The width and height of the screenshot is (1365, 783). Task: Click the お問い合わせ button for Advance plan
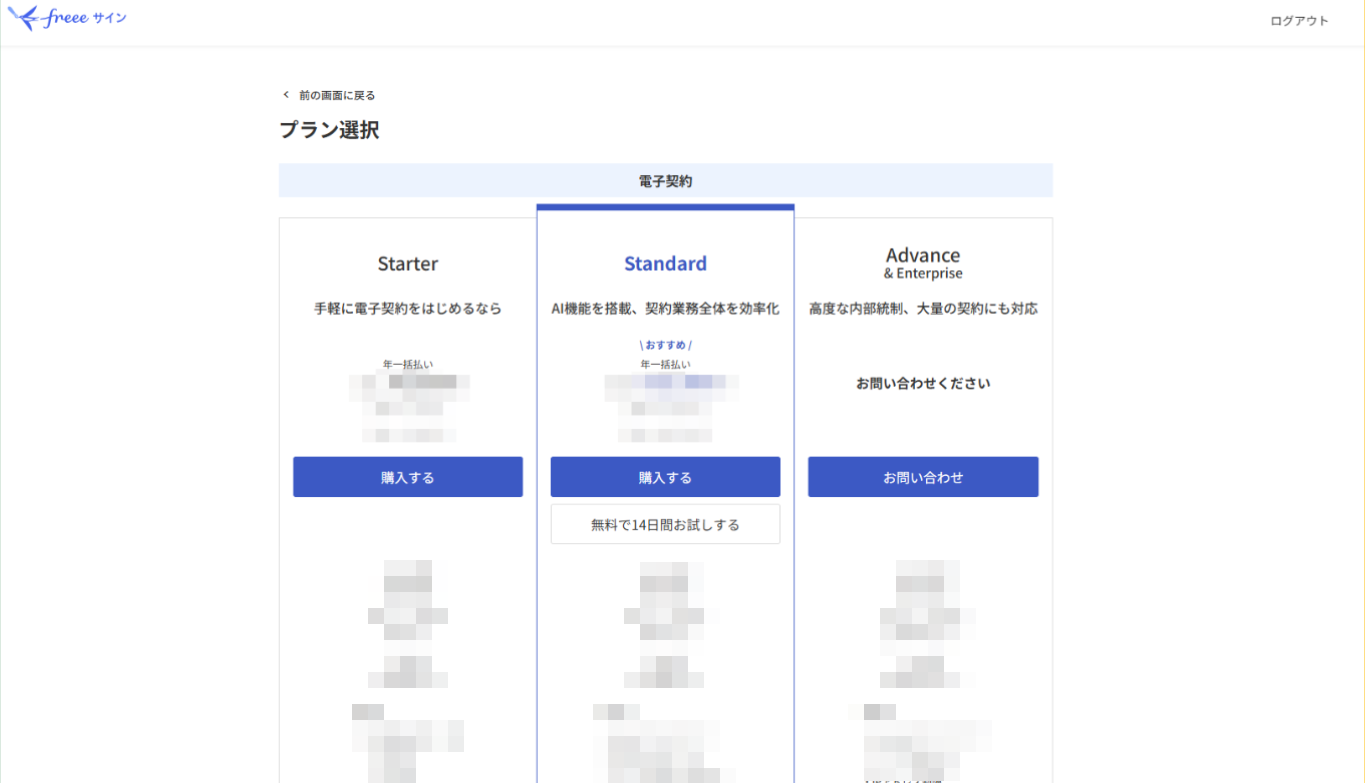[923, 477]
